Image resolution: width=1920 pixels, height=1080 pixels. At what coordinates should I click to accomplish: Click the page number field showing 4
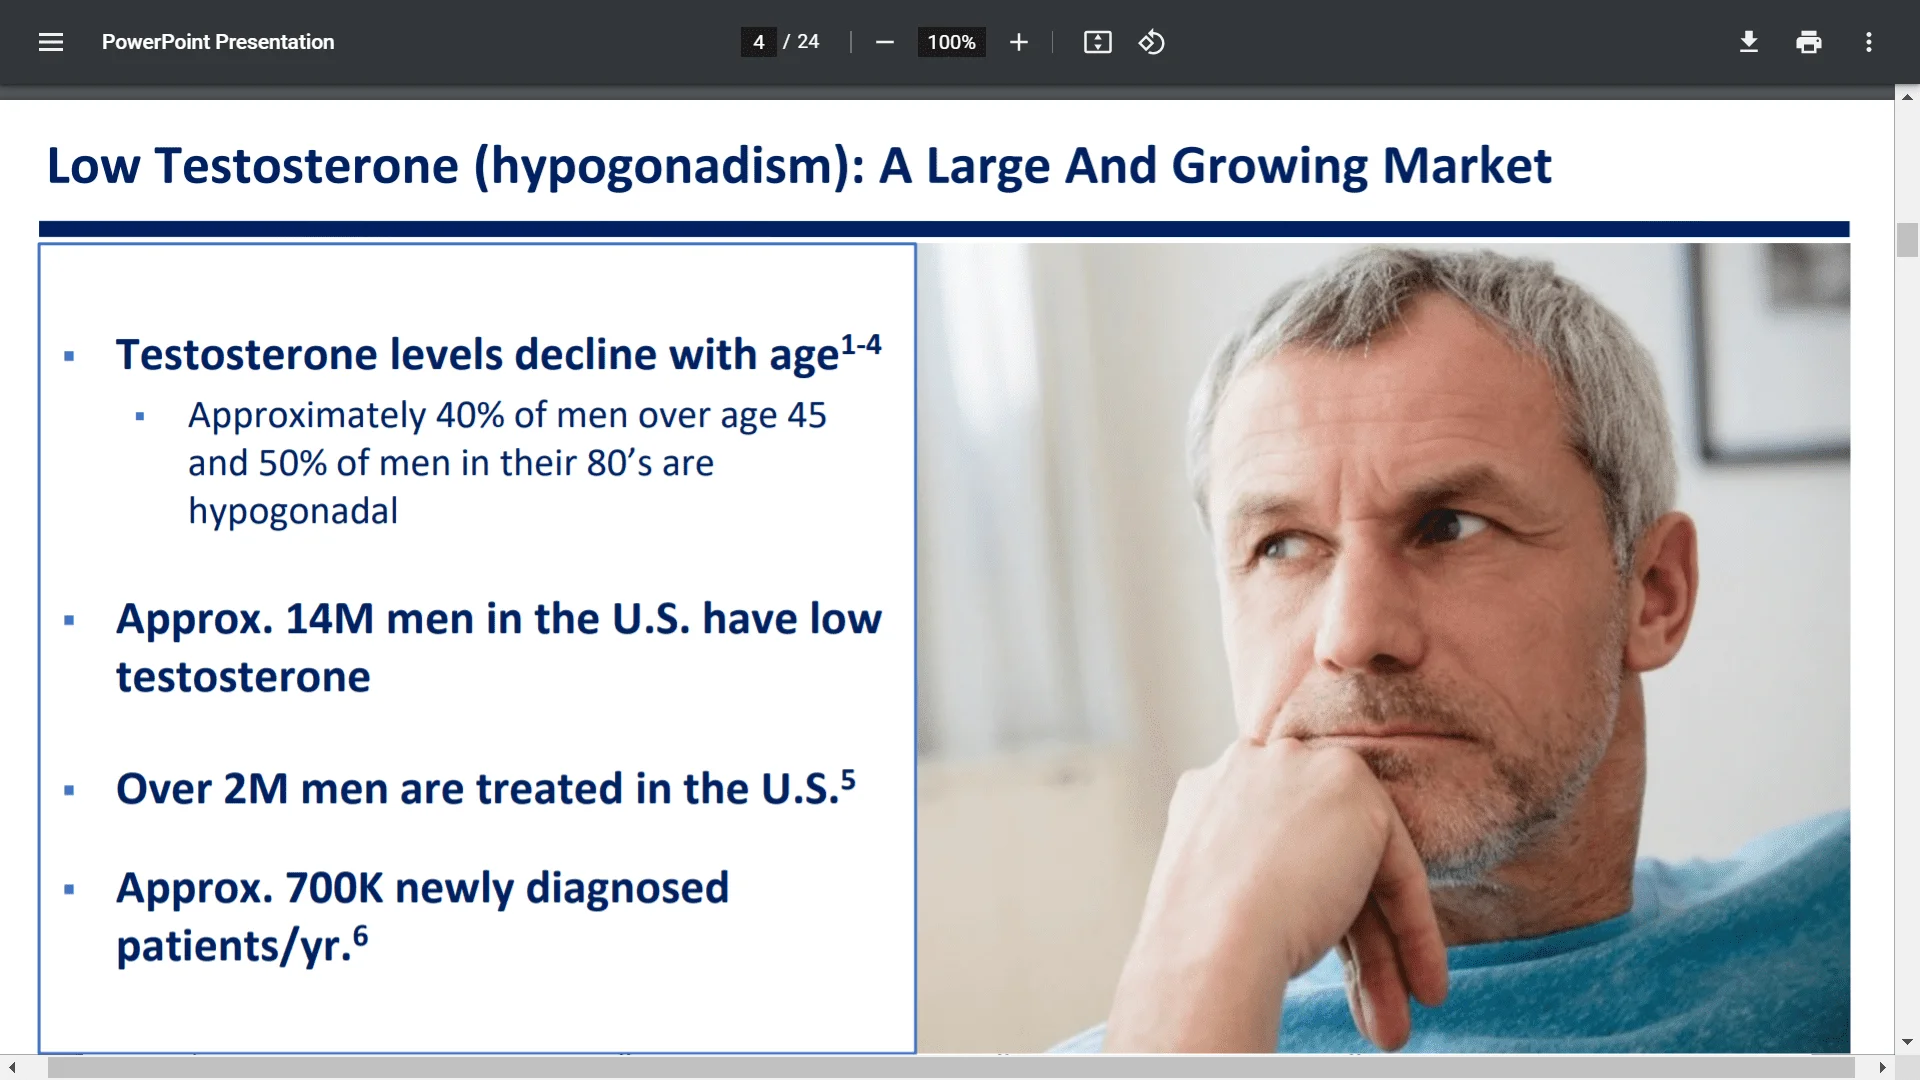pyautogui.click(x=758, y=42)
